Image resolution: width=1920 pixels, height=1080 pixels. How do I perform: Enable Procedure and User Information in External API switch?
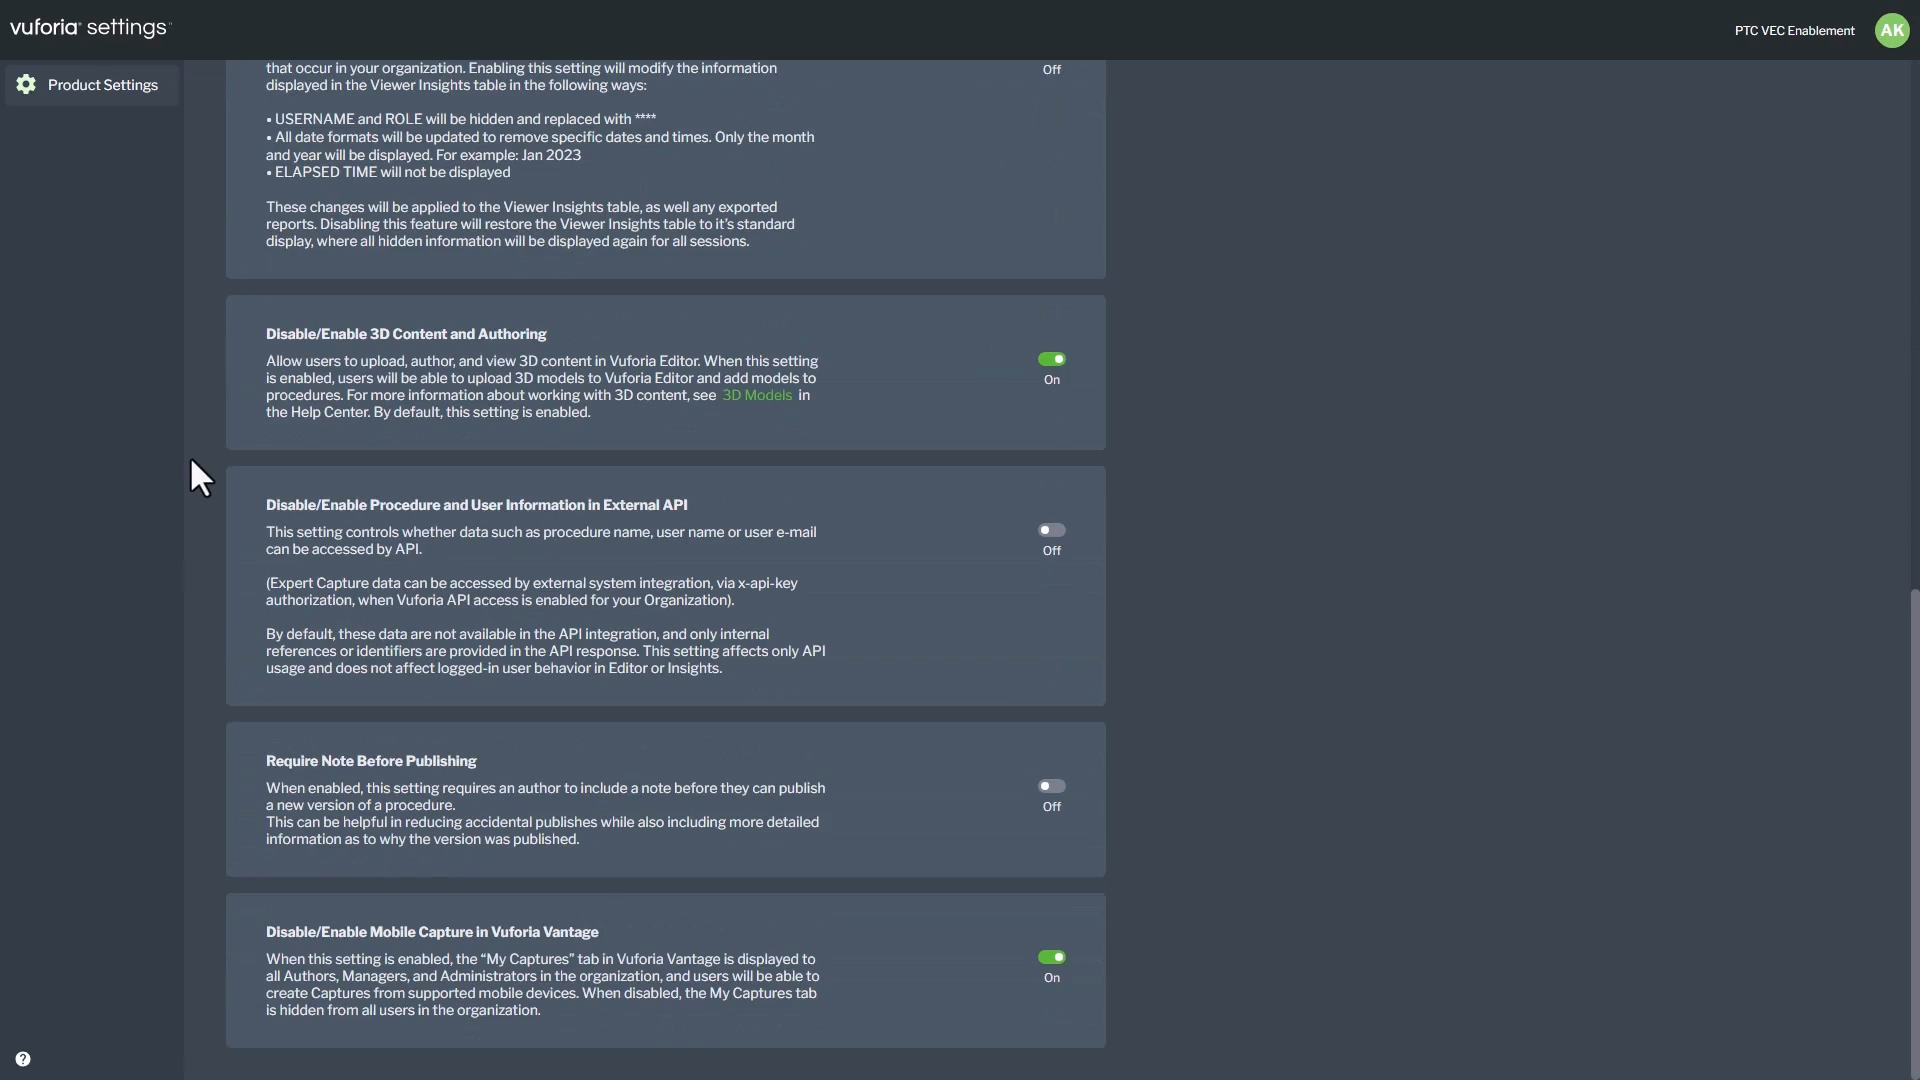1052,530
